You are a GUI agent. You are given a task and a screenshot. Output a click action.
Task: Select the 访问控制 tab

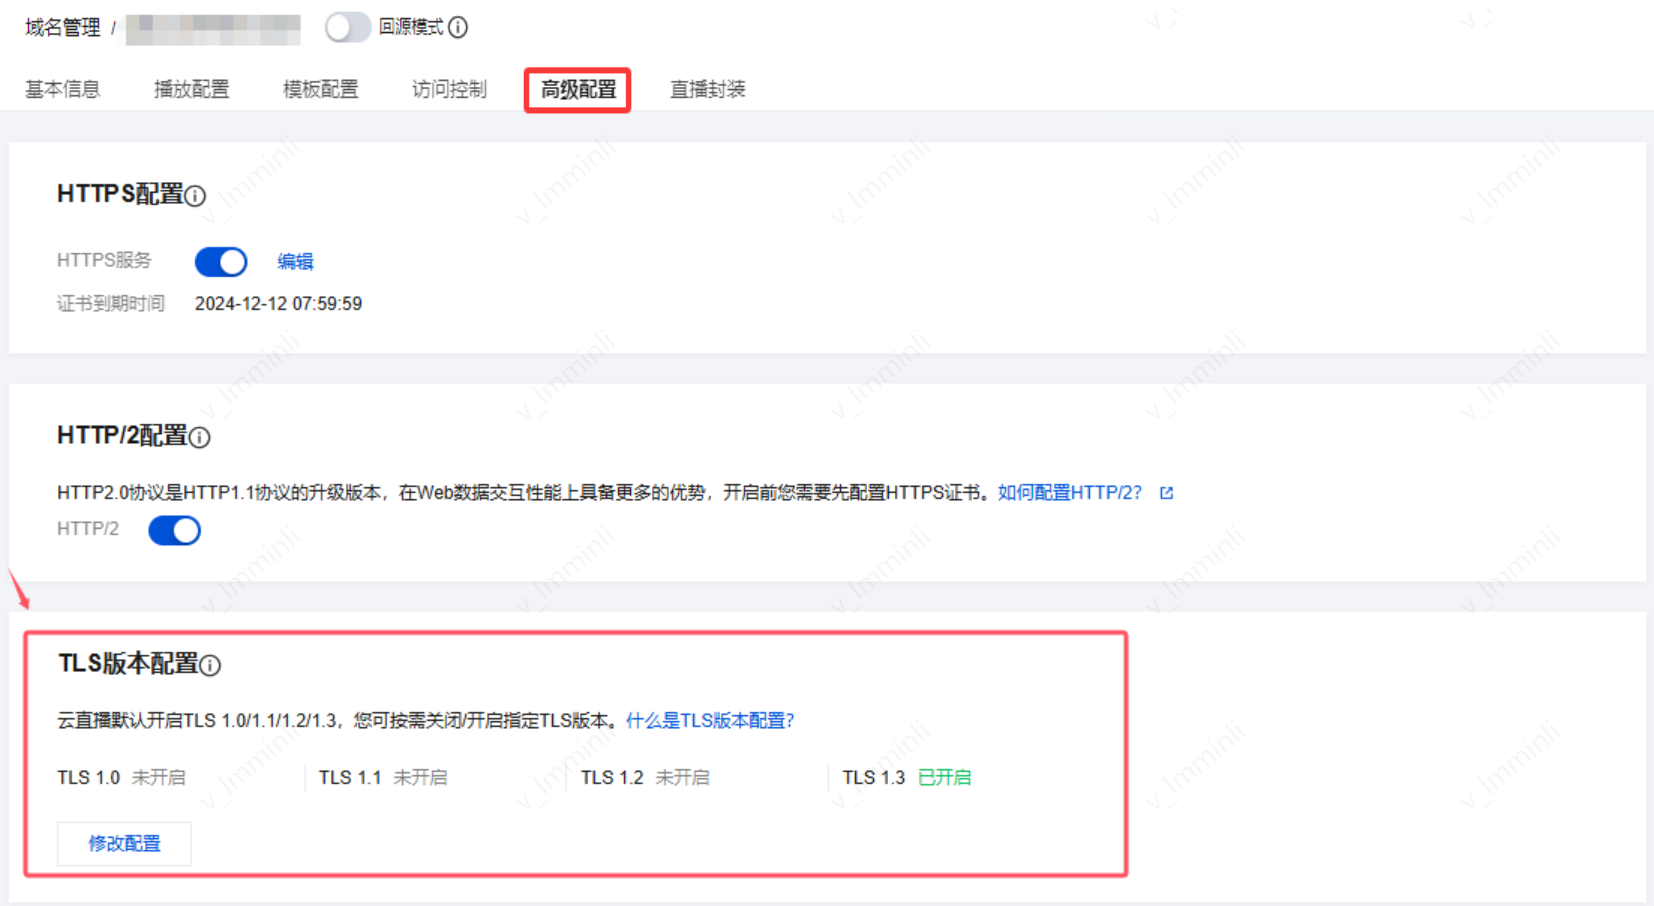pos(450,89)
